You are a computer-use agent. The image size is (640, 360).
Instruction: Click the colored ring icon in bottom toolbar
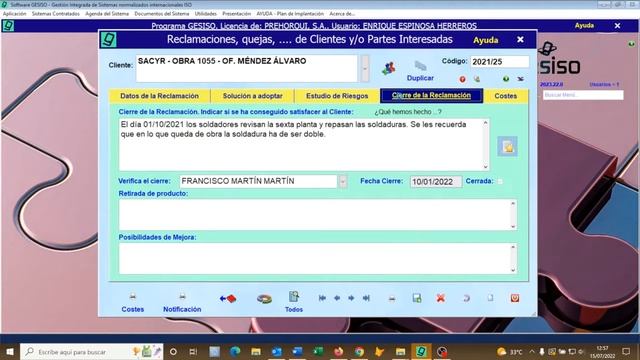(264, 299)
